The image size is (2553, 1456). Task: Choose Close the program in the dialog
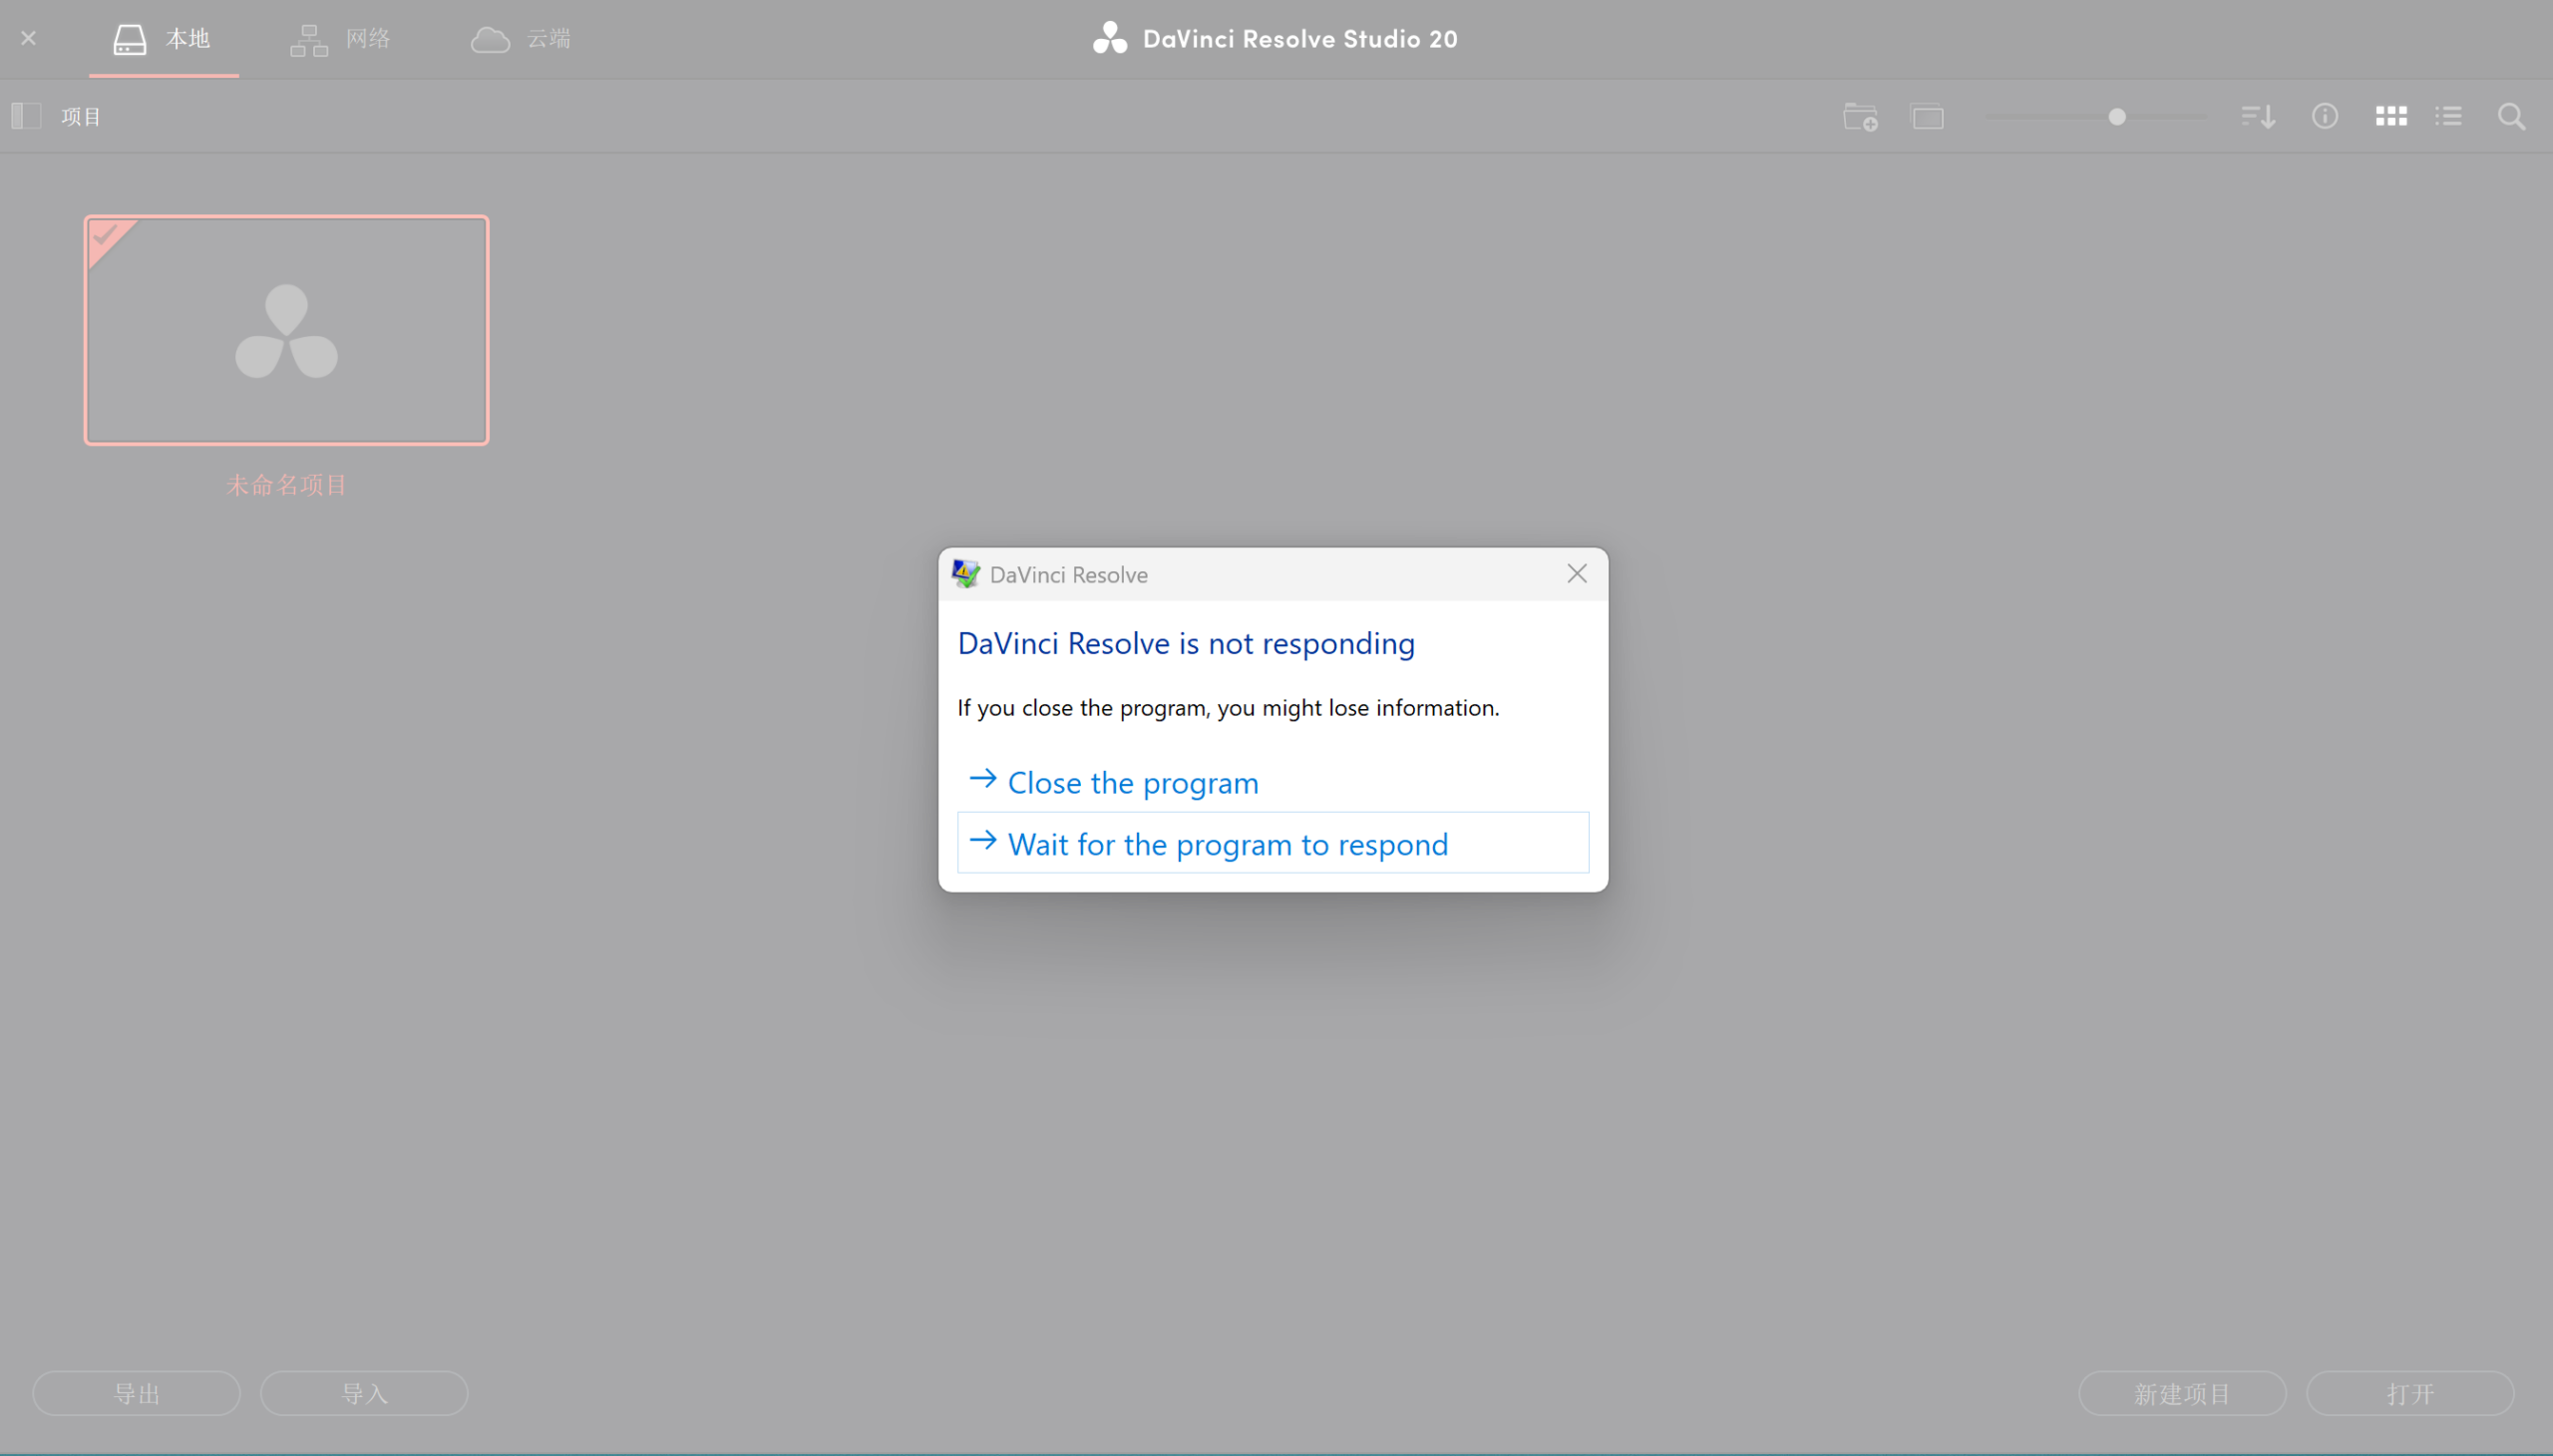point(1273,782)
